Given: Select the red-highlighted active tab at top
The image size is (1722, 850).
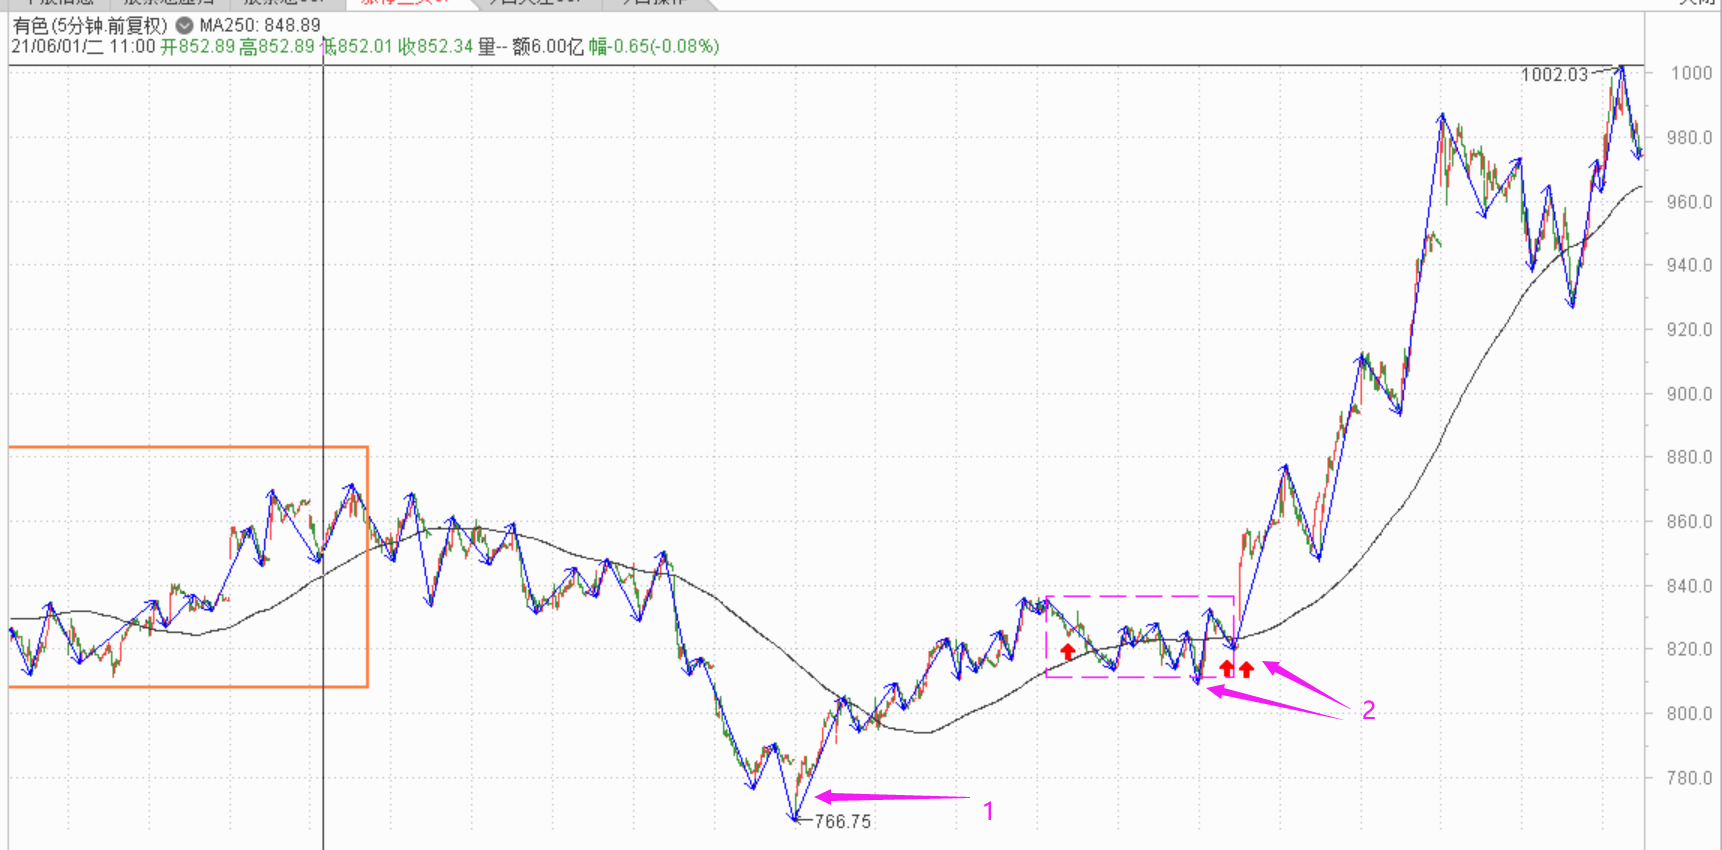Looking at the screenshot, I should point(405,3).
